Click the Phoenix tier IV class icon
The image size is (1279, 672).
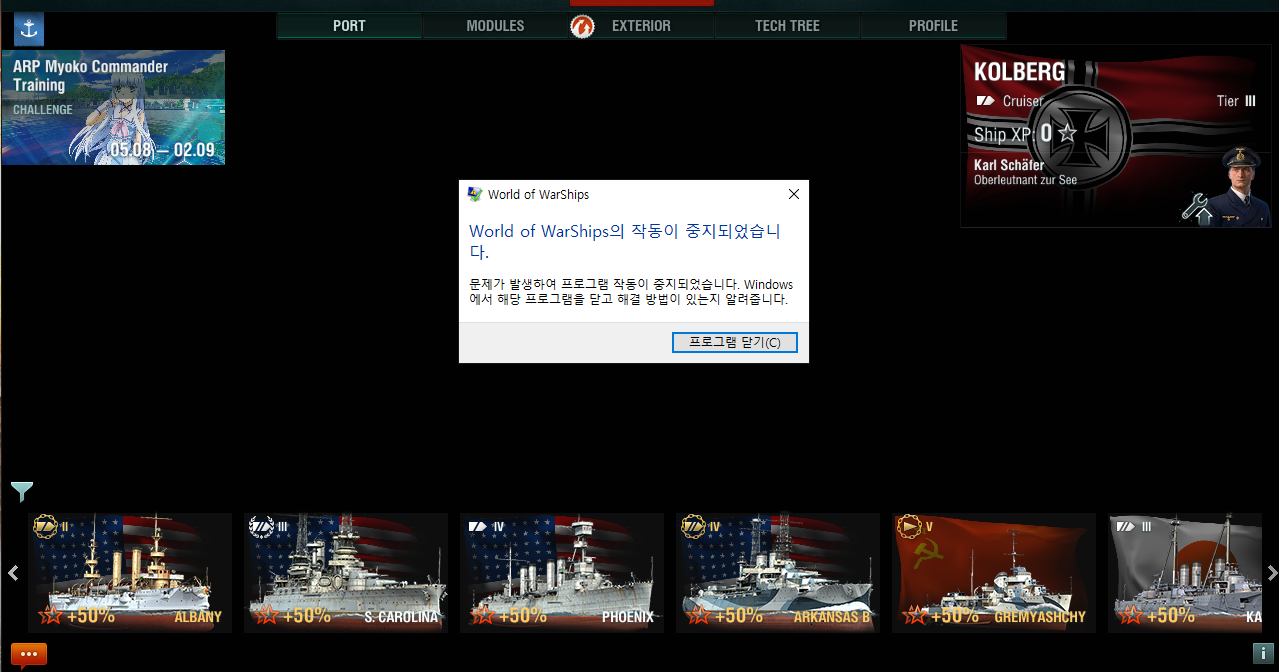[x=478, y=526]
